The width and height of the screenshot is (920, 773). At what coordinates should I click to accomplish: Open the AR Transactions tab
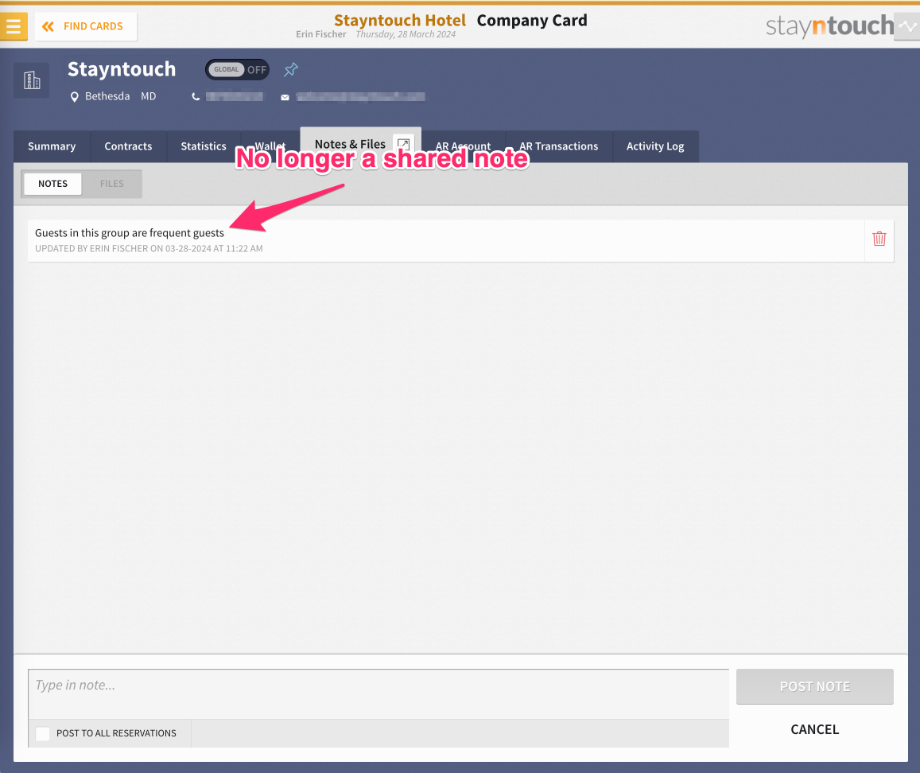(x=559, y=146)
